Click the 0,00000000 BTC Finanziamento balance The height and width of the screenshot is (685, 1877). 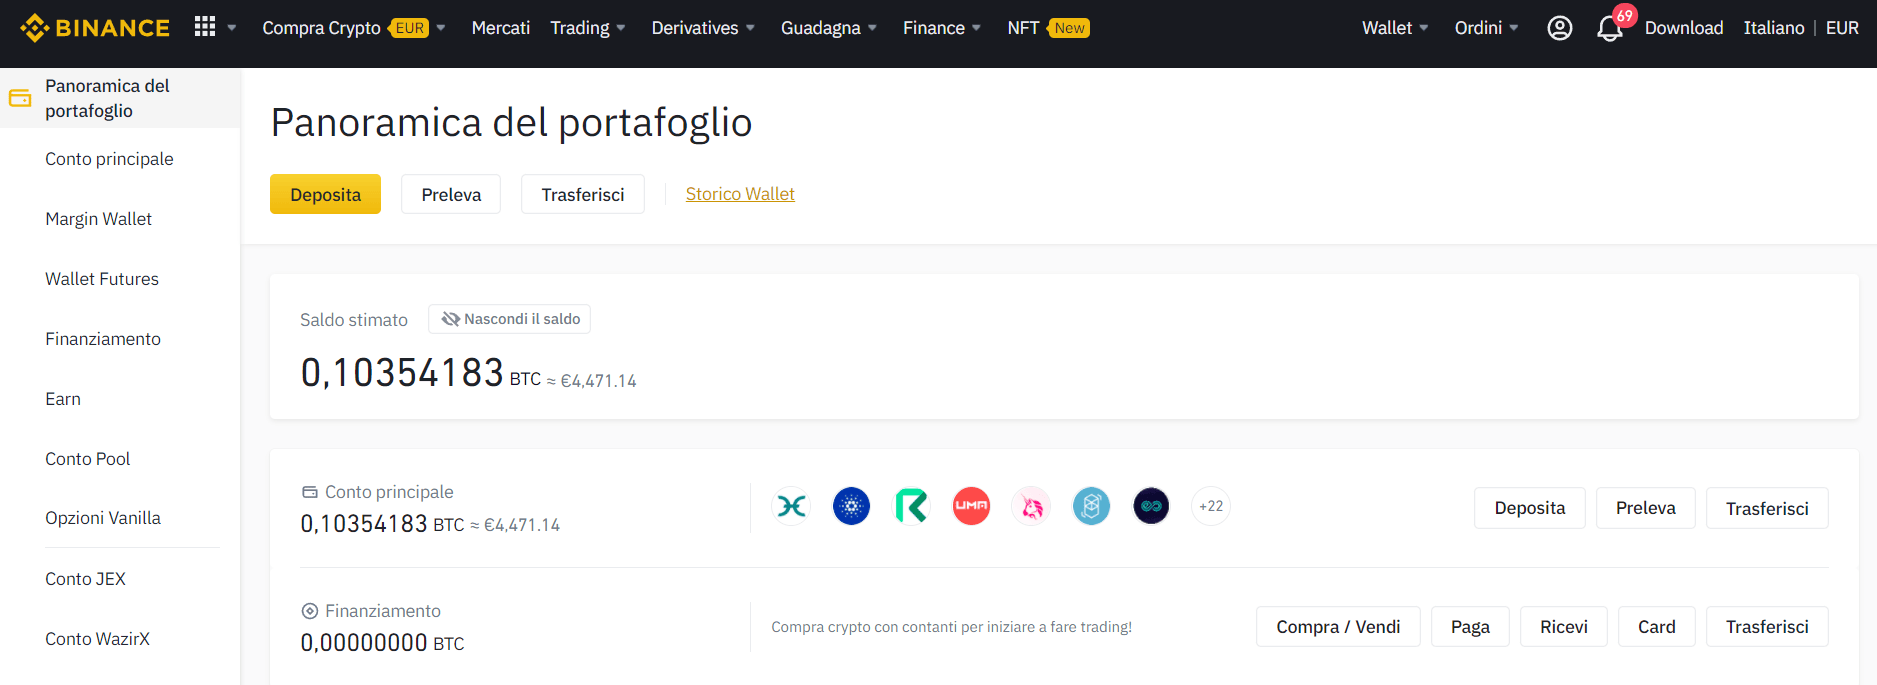coord(382,643)
